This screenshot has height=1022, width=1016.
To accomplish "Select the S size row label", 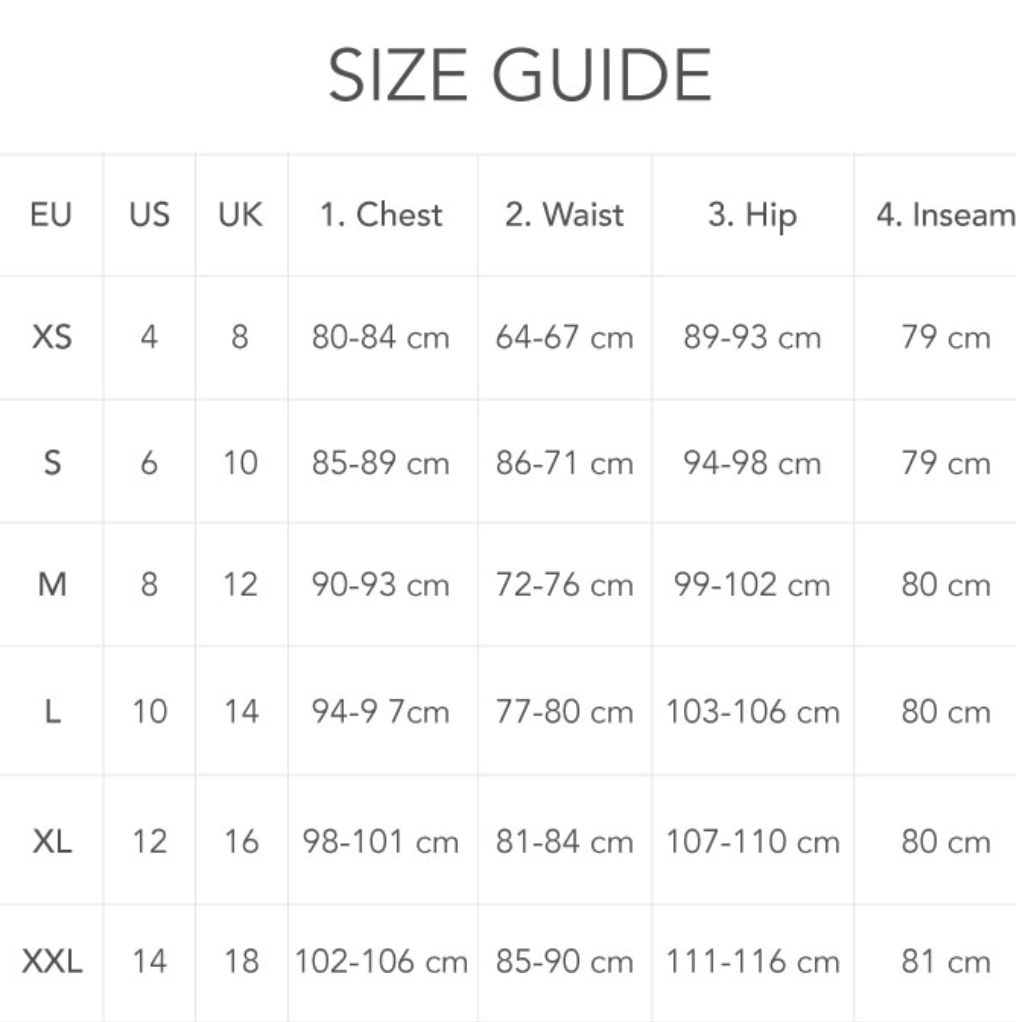I will [x=52, y=463].
